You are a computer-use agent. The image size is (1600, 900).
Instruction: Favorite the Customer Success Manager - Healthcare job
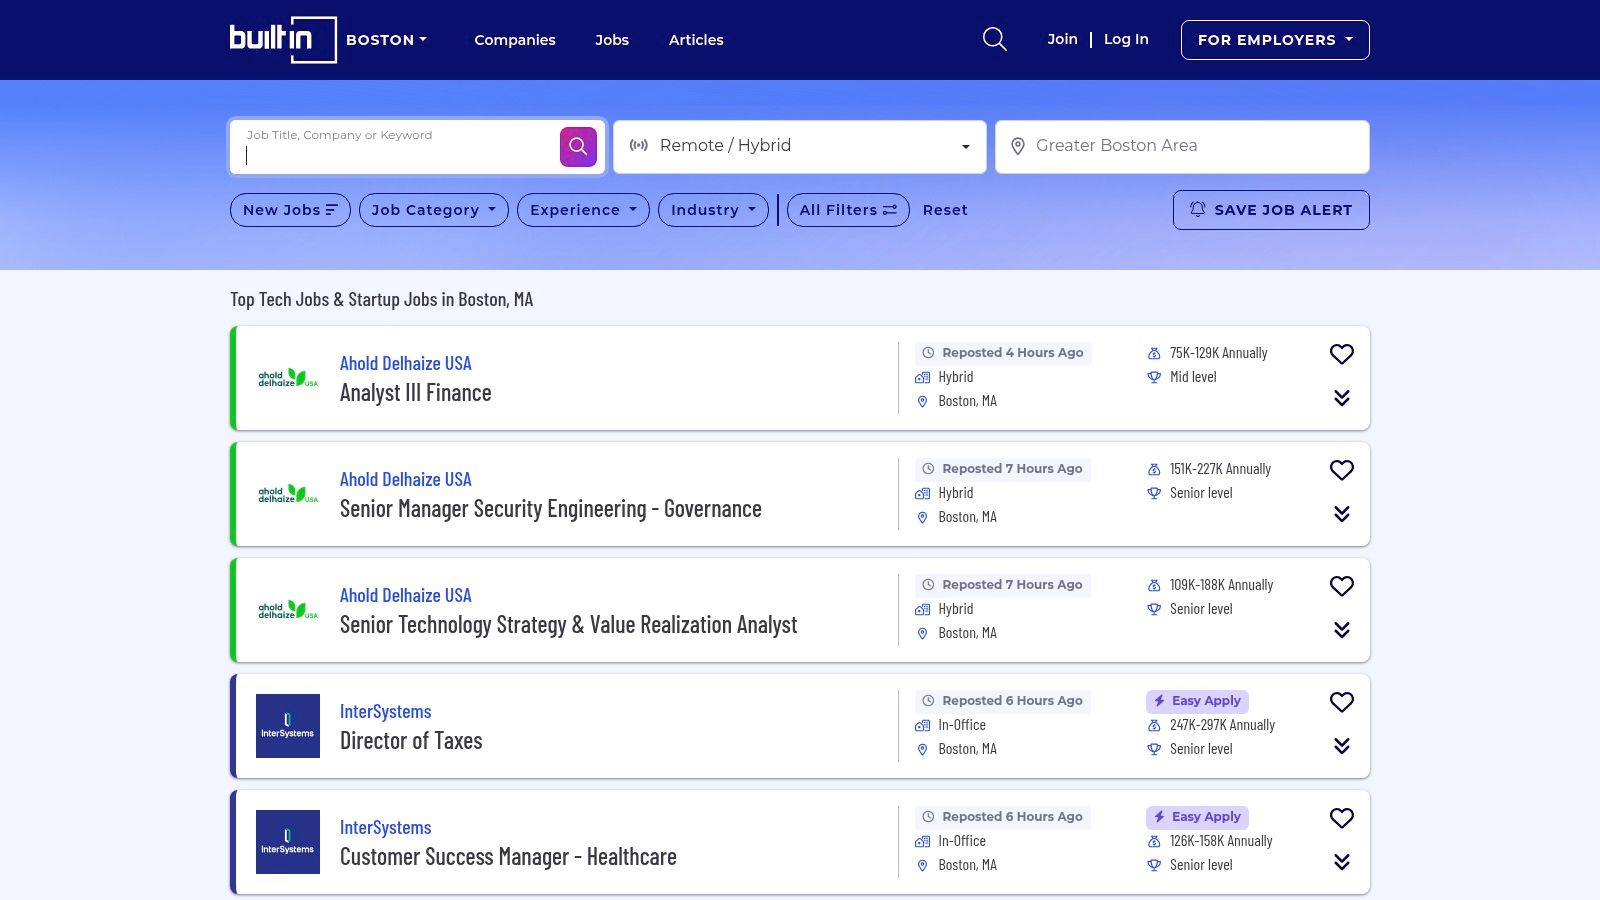point(1342,818)
